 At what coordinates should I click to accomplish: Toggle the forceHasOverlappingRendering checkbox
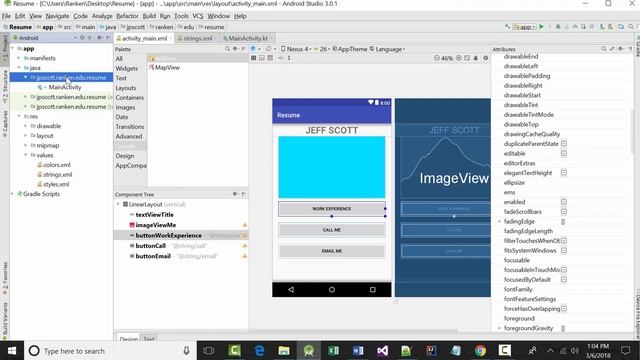coord(564,309)
